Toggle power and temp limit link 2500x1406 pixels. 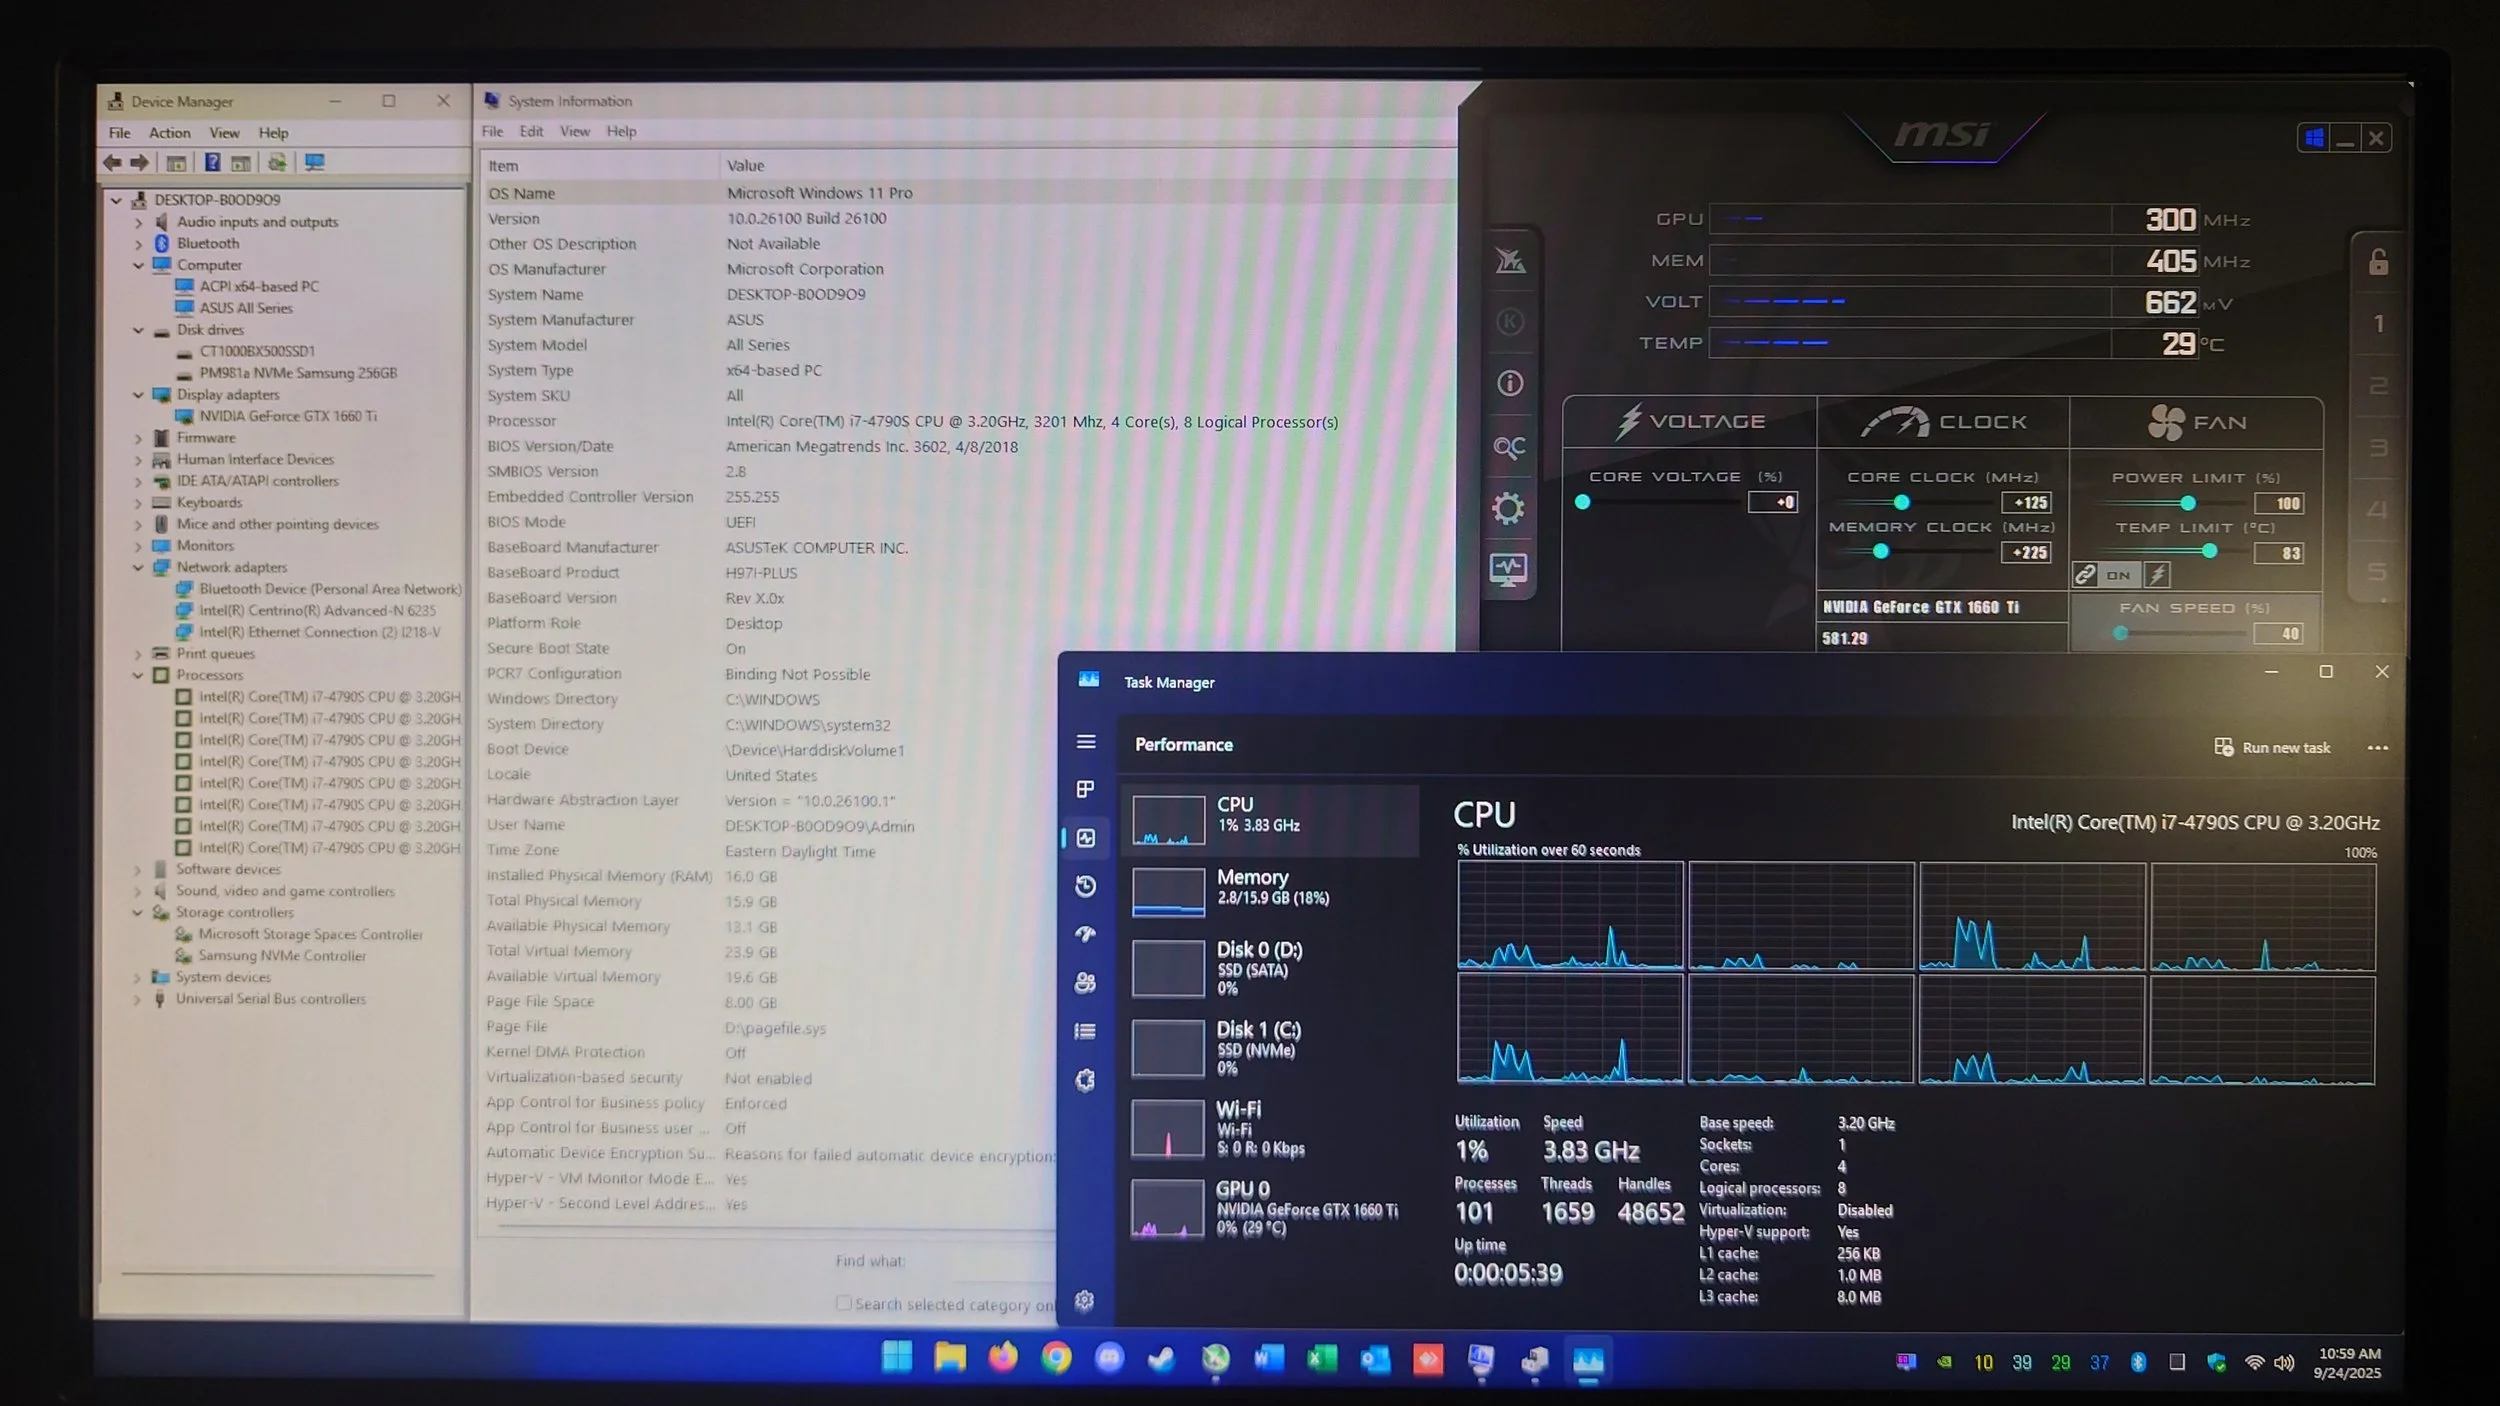pyautogui.click(x=2085, y=575)
